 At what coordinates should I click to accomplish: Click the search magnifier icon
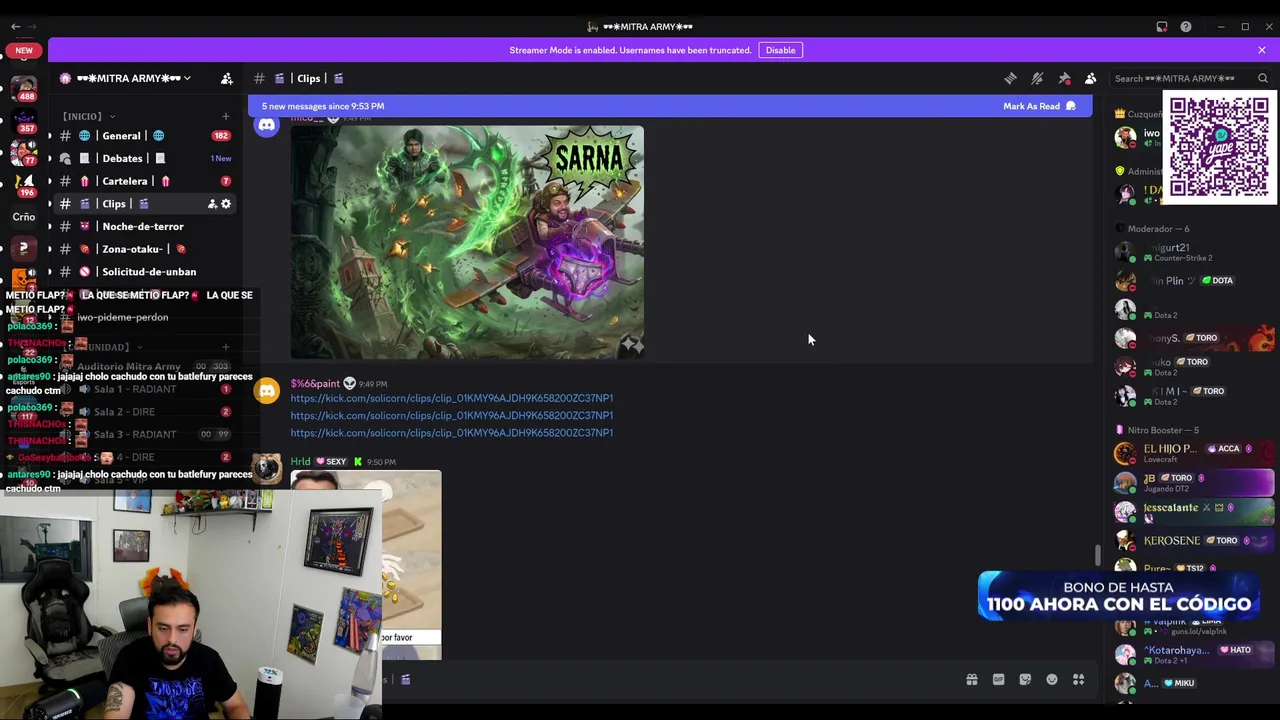pos(1263,78)
